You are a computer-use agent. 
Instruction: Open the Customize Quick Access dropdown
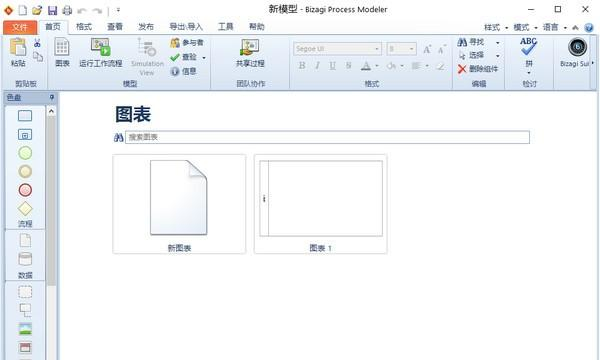pyautogui.click(x=118, y=10)
